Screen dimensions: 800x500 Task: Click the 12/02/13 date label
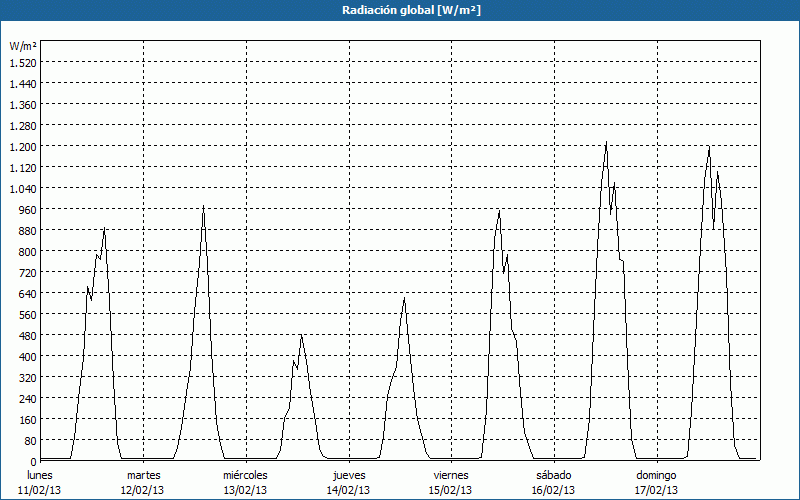143,490
